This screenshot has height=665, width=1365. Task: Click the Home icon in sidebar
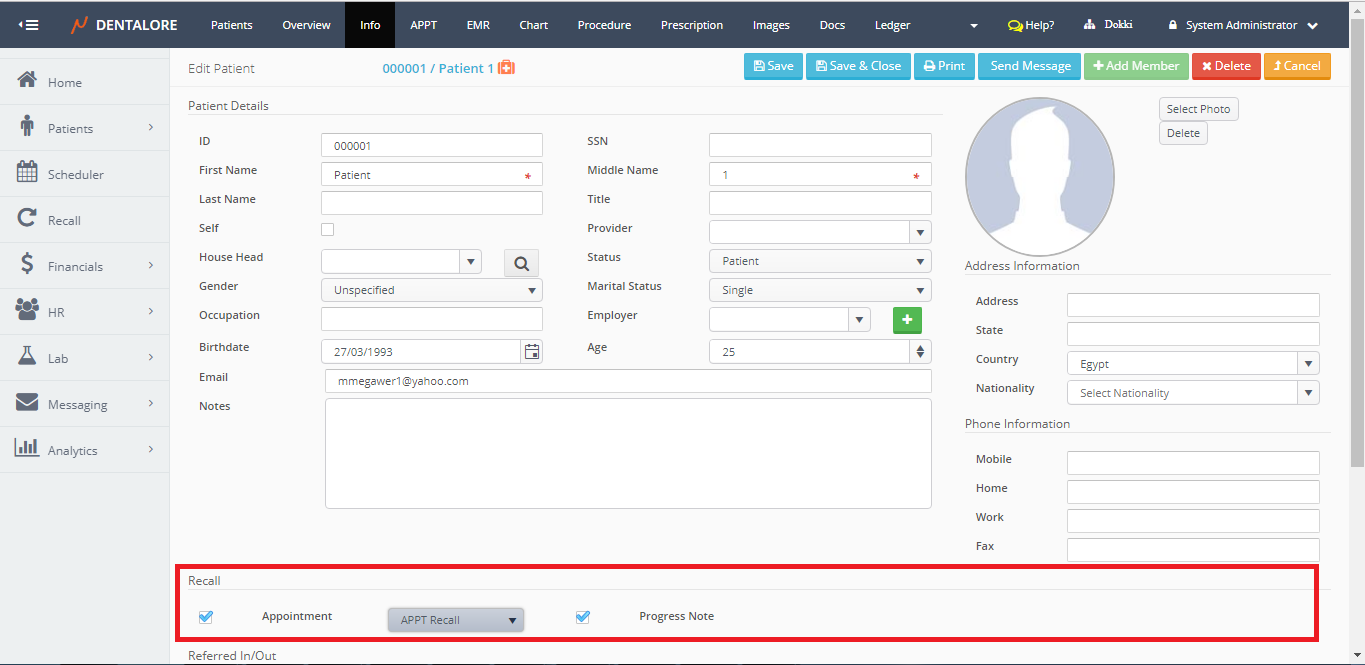coord(28,81)
